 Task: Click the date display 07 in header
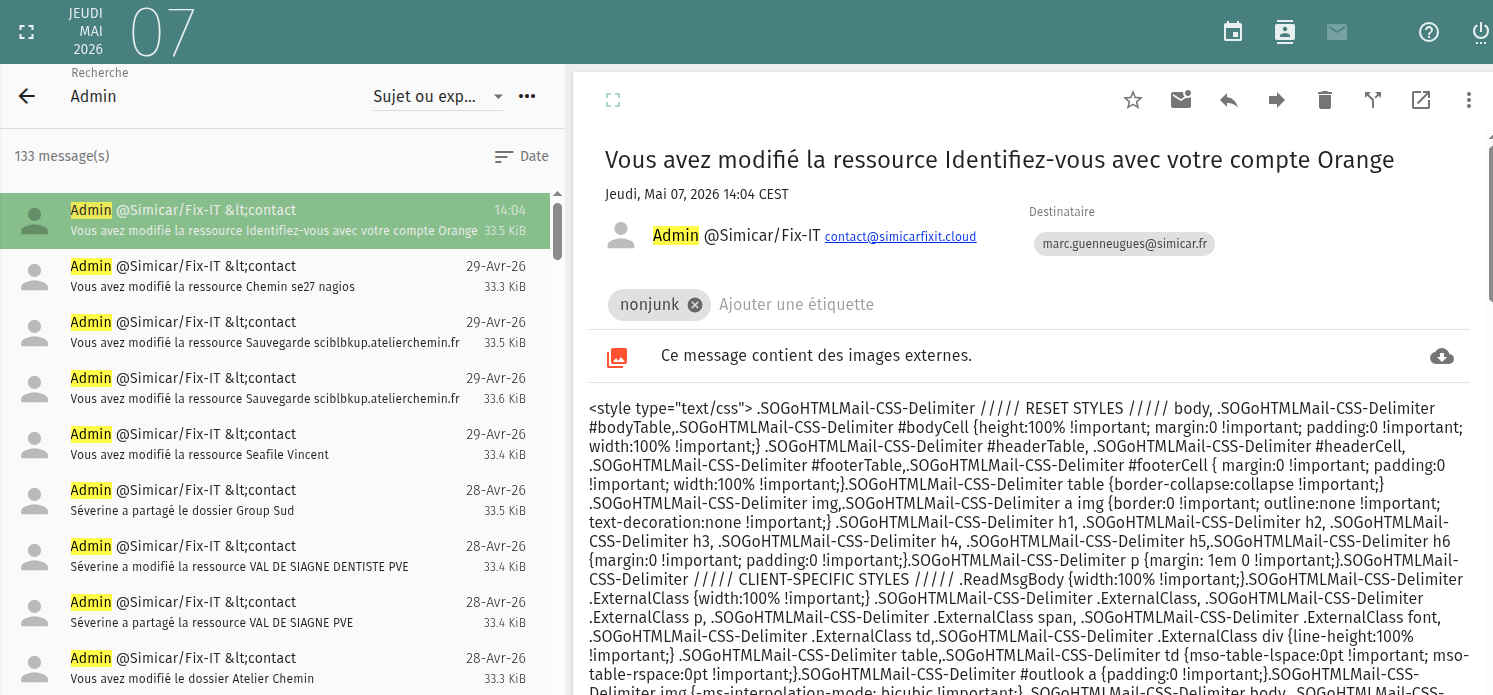click(x=162, y=32)
